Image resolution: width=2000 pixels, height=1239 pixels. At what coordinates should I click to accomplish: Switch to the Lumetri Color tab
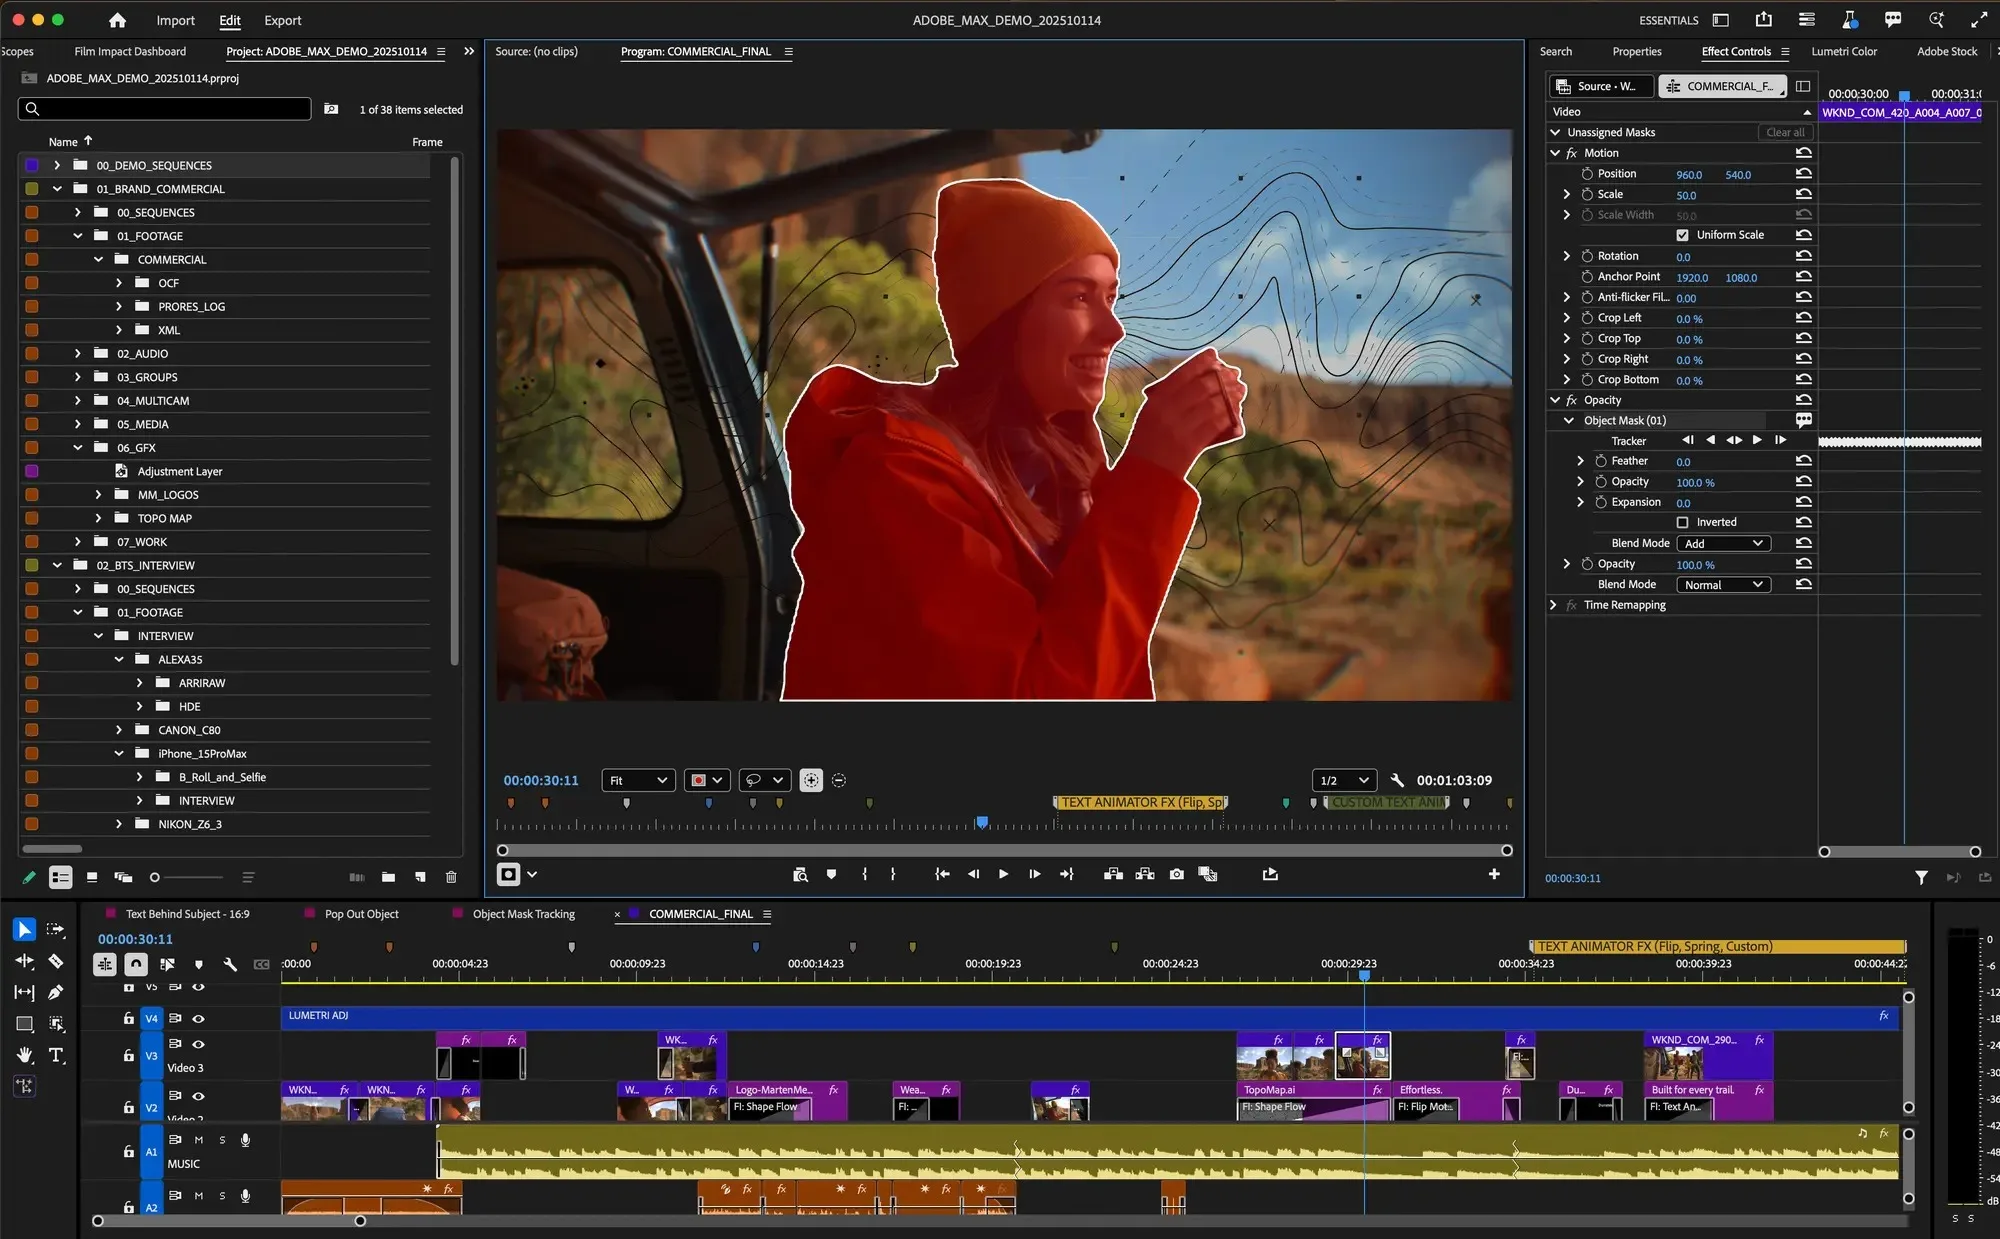pyautogui.click(x=1845, y=51)
